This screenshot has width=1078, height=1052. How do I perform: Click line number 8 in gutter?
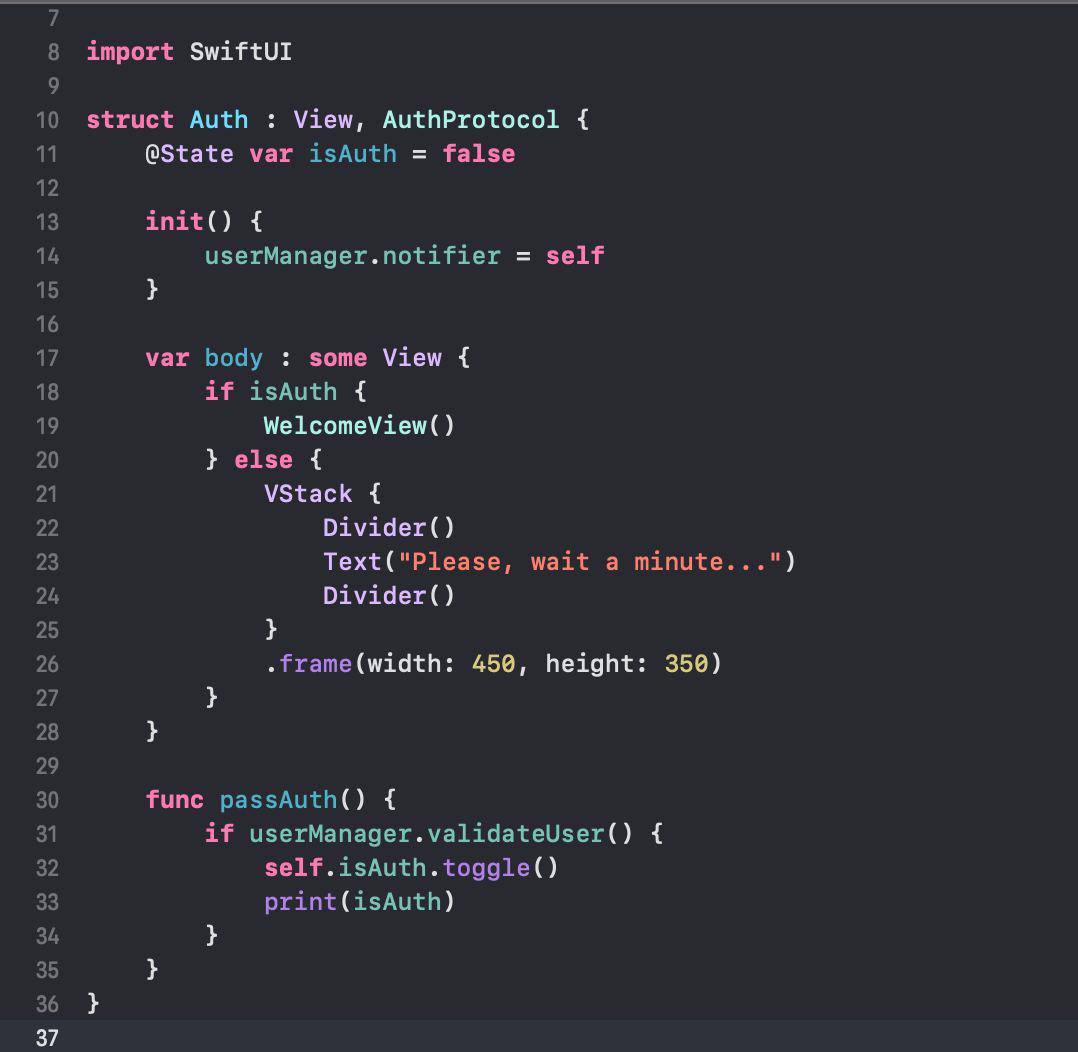pos(53,52)
